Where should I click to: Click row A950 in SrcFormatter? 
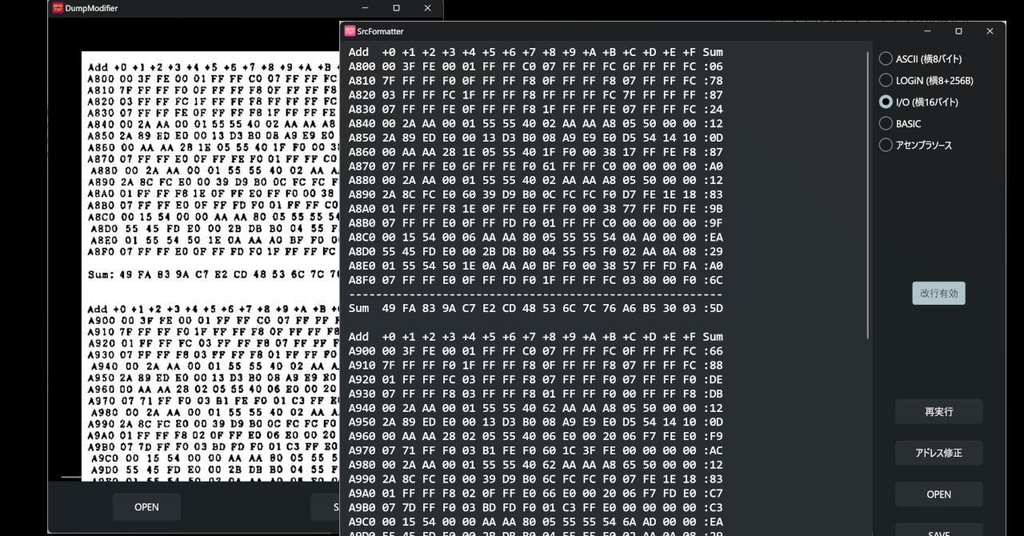536,422
